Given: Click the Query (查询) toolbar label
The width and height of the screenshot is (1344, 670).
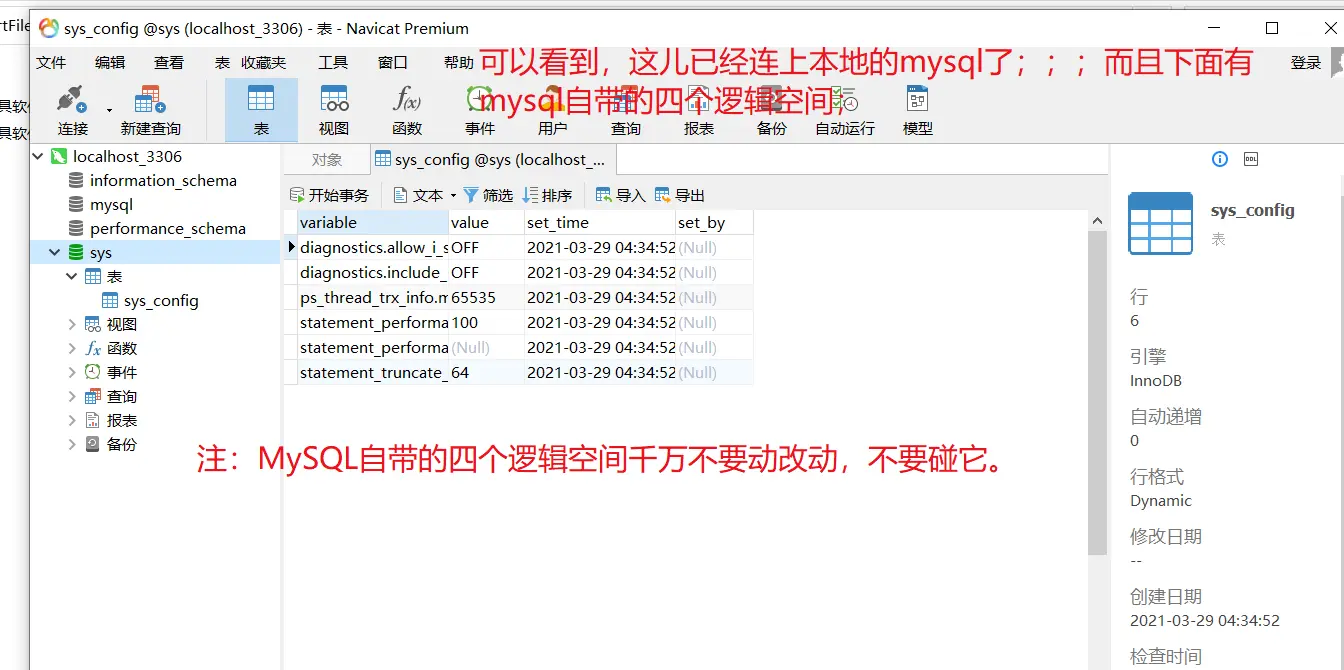Looking at the screenshot, I should tap(626, 129).
